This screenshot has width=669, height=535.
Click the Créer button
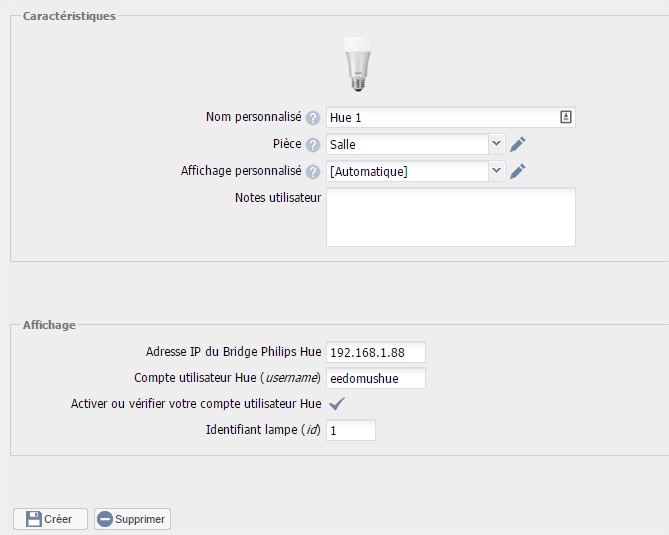pyautogui.click(x=50, y=519)
